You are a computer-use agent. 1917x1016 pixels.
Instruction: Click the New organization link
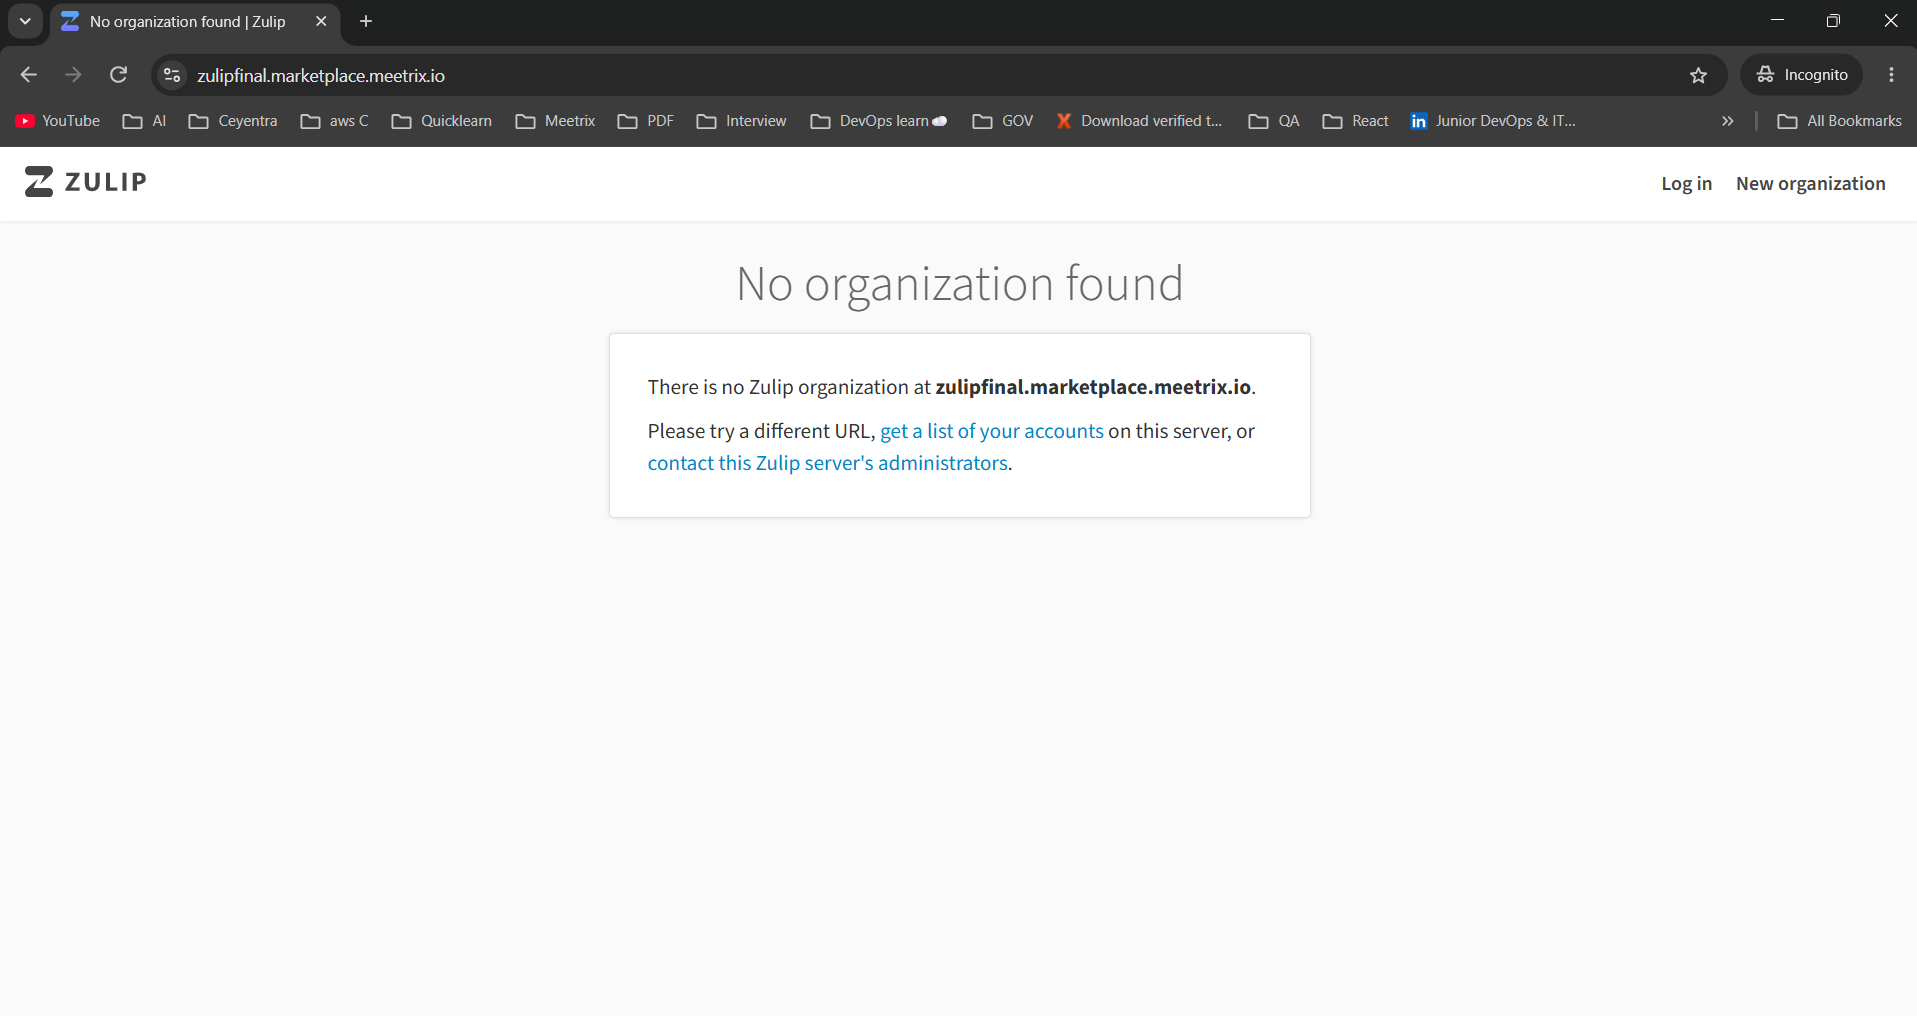tap(1810, 184)
